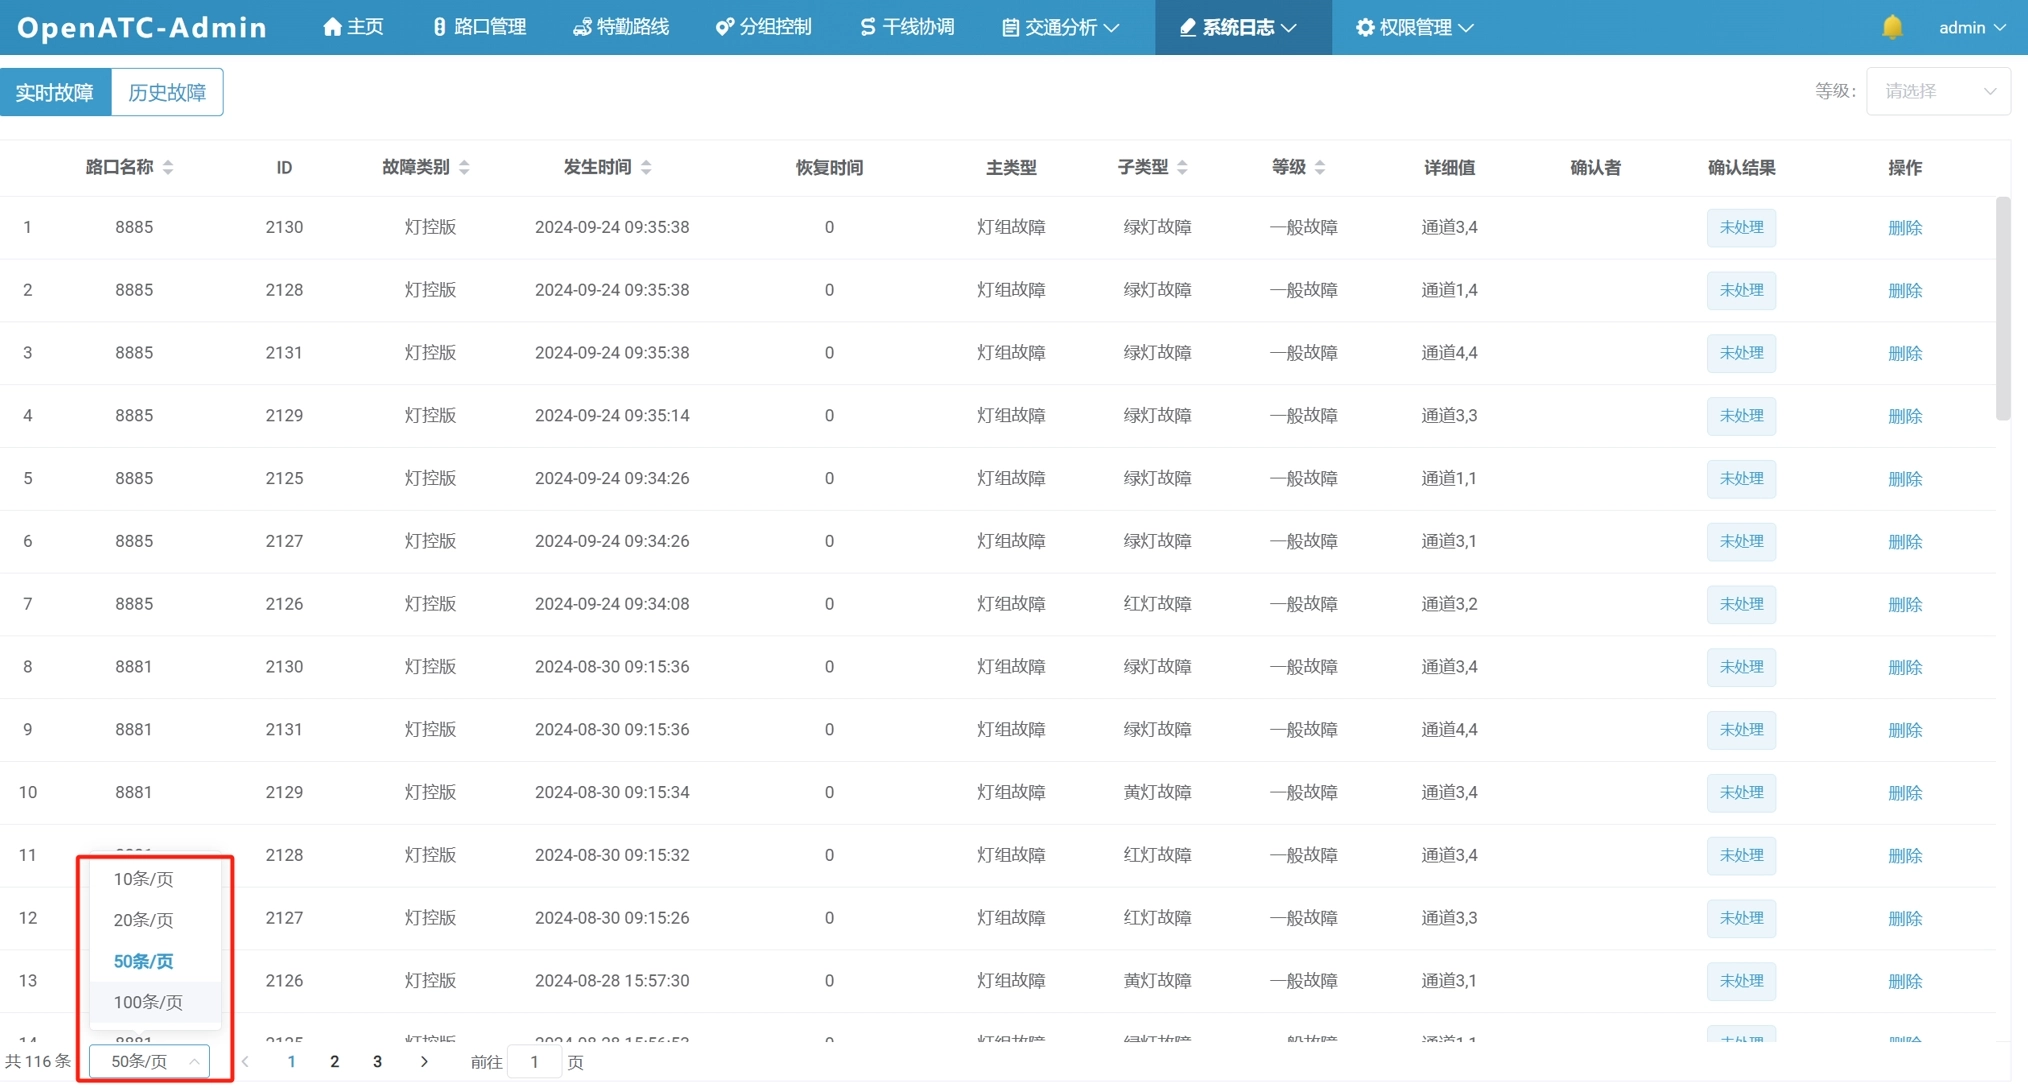The width and height of the screenshot is (2028, 1090).
Task: Sort the table by the 发生时间 column
Action: [646, 167]
